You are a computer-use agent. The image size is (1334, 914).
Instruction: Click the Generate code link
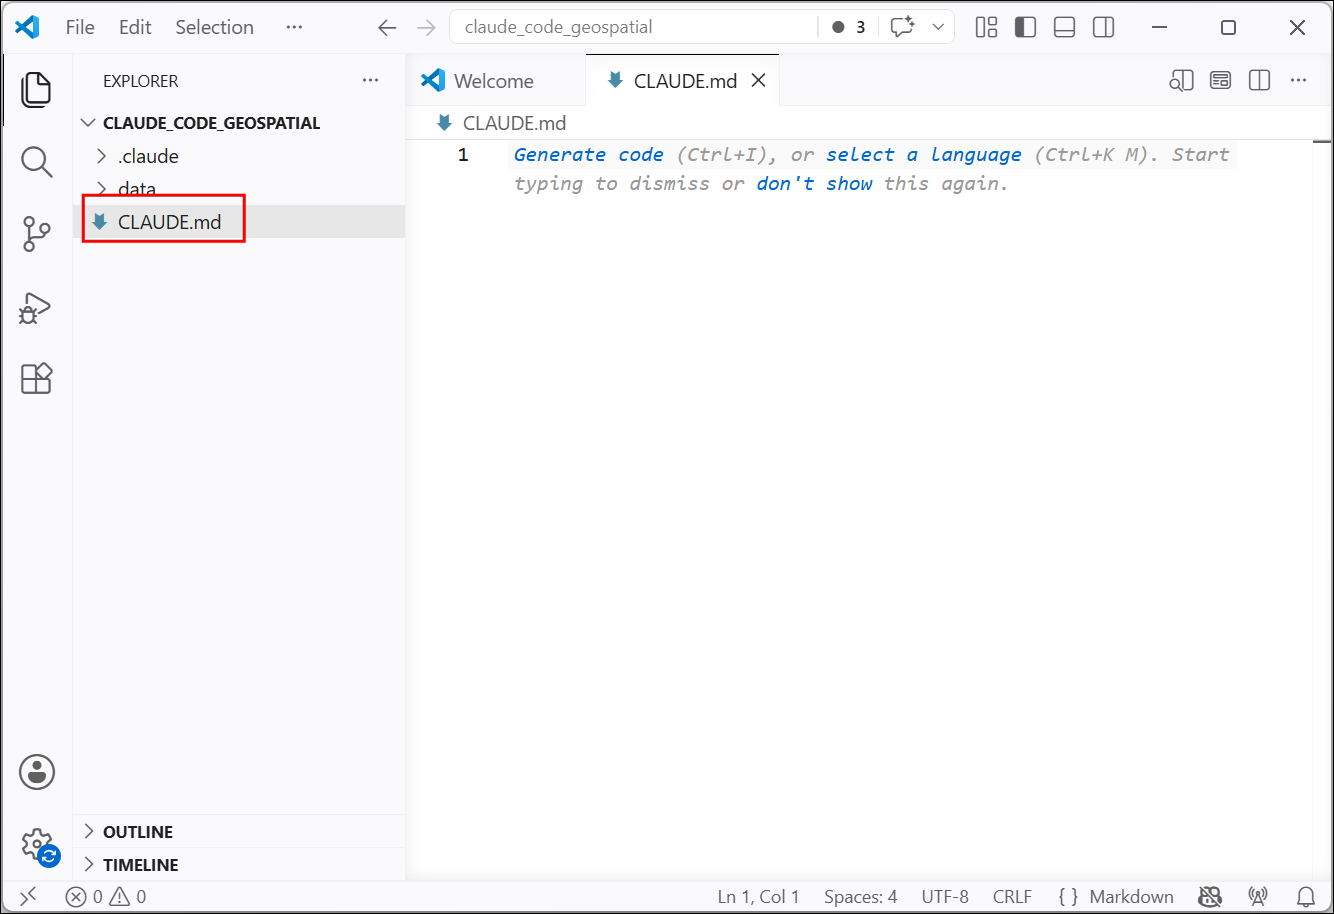(588, 155)
